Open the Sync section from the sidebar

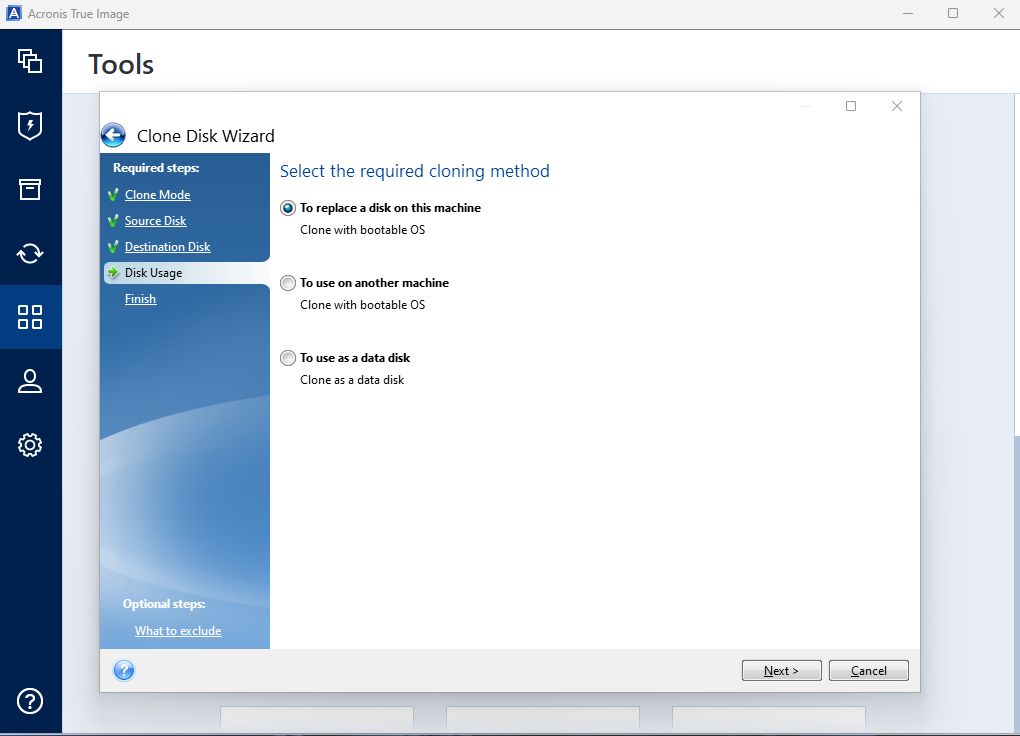30,253
